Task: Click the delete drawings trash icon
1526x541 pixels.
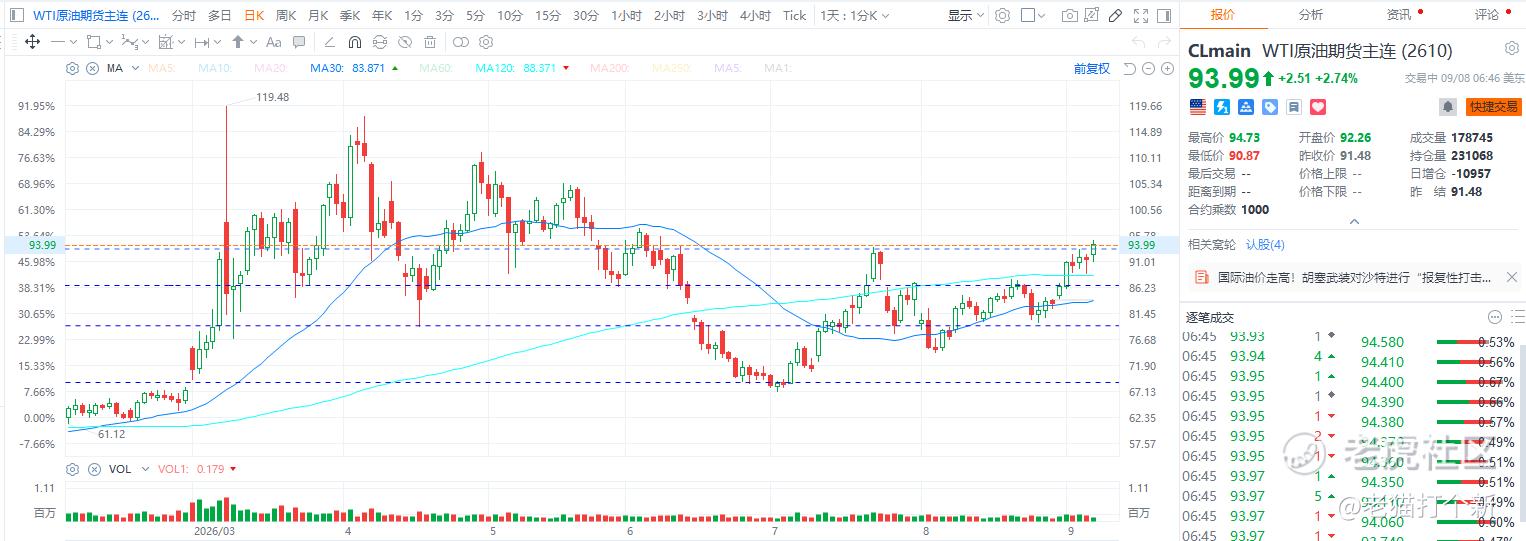Action: pyautogui.click(x=429, y=42)
